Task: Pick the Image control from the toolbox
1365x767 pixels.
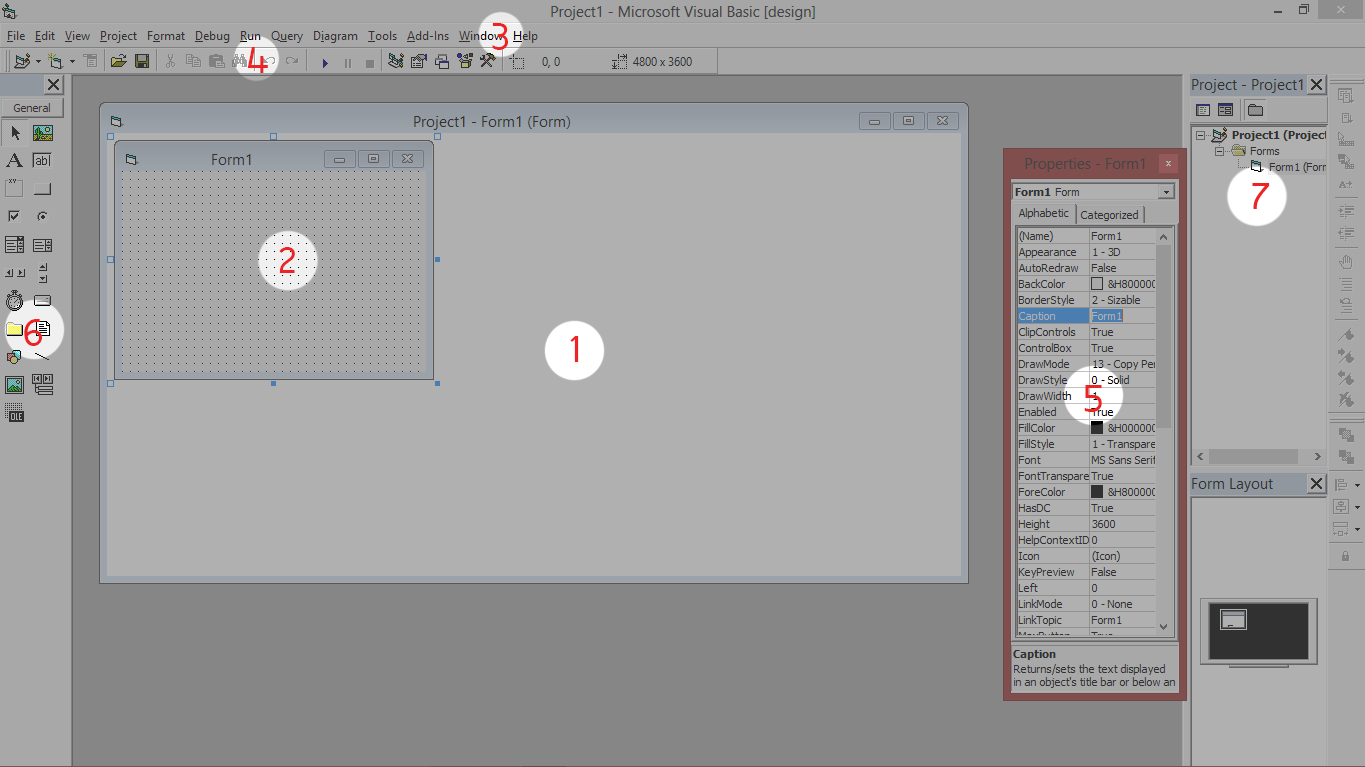Action: click(x=14, y=384)
